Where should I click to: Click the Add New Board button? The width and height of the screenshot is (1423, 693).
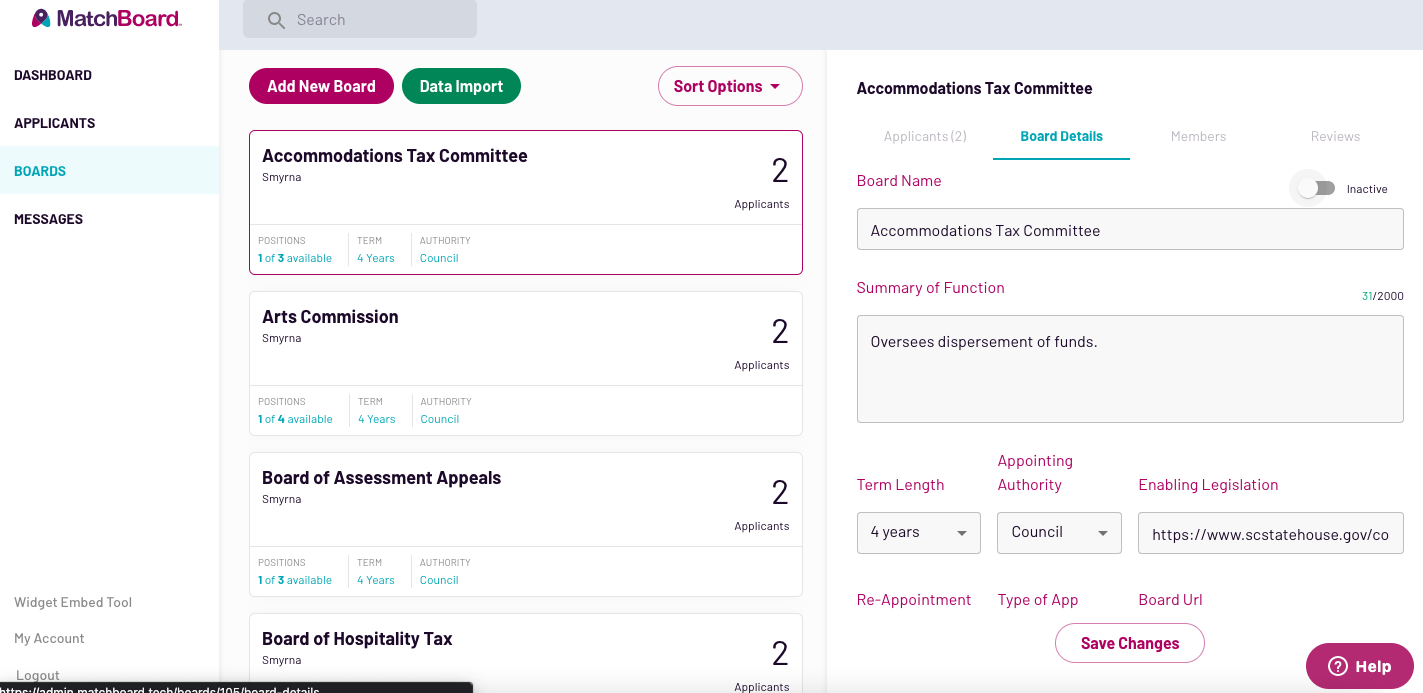[321, 86]
